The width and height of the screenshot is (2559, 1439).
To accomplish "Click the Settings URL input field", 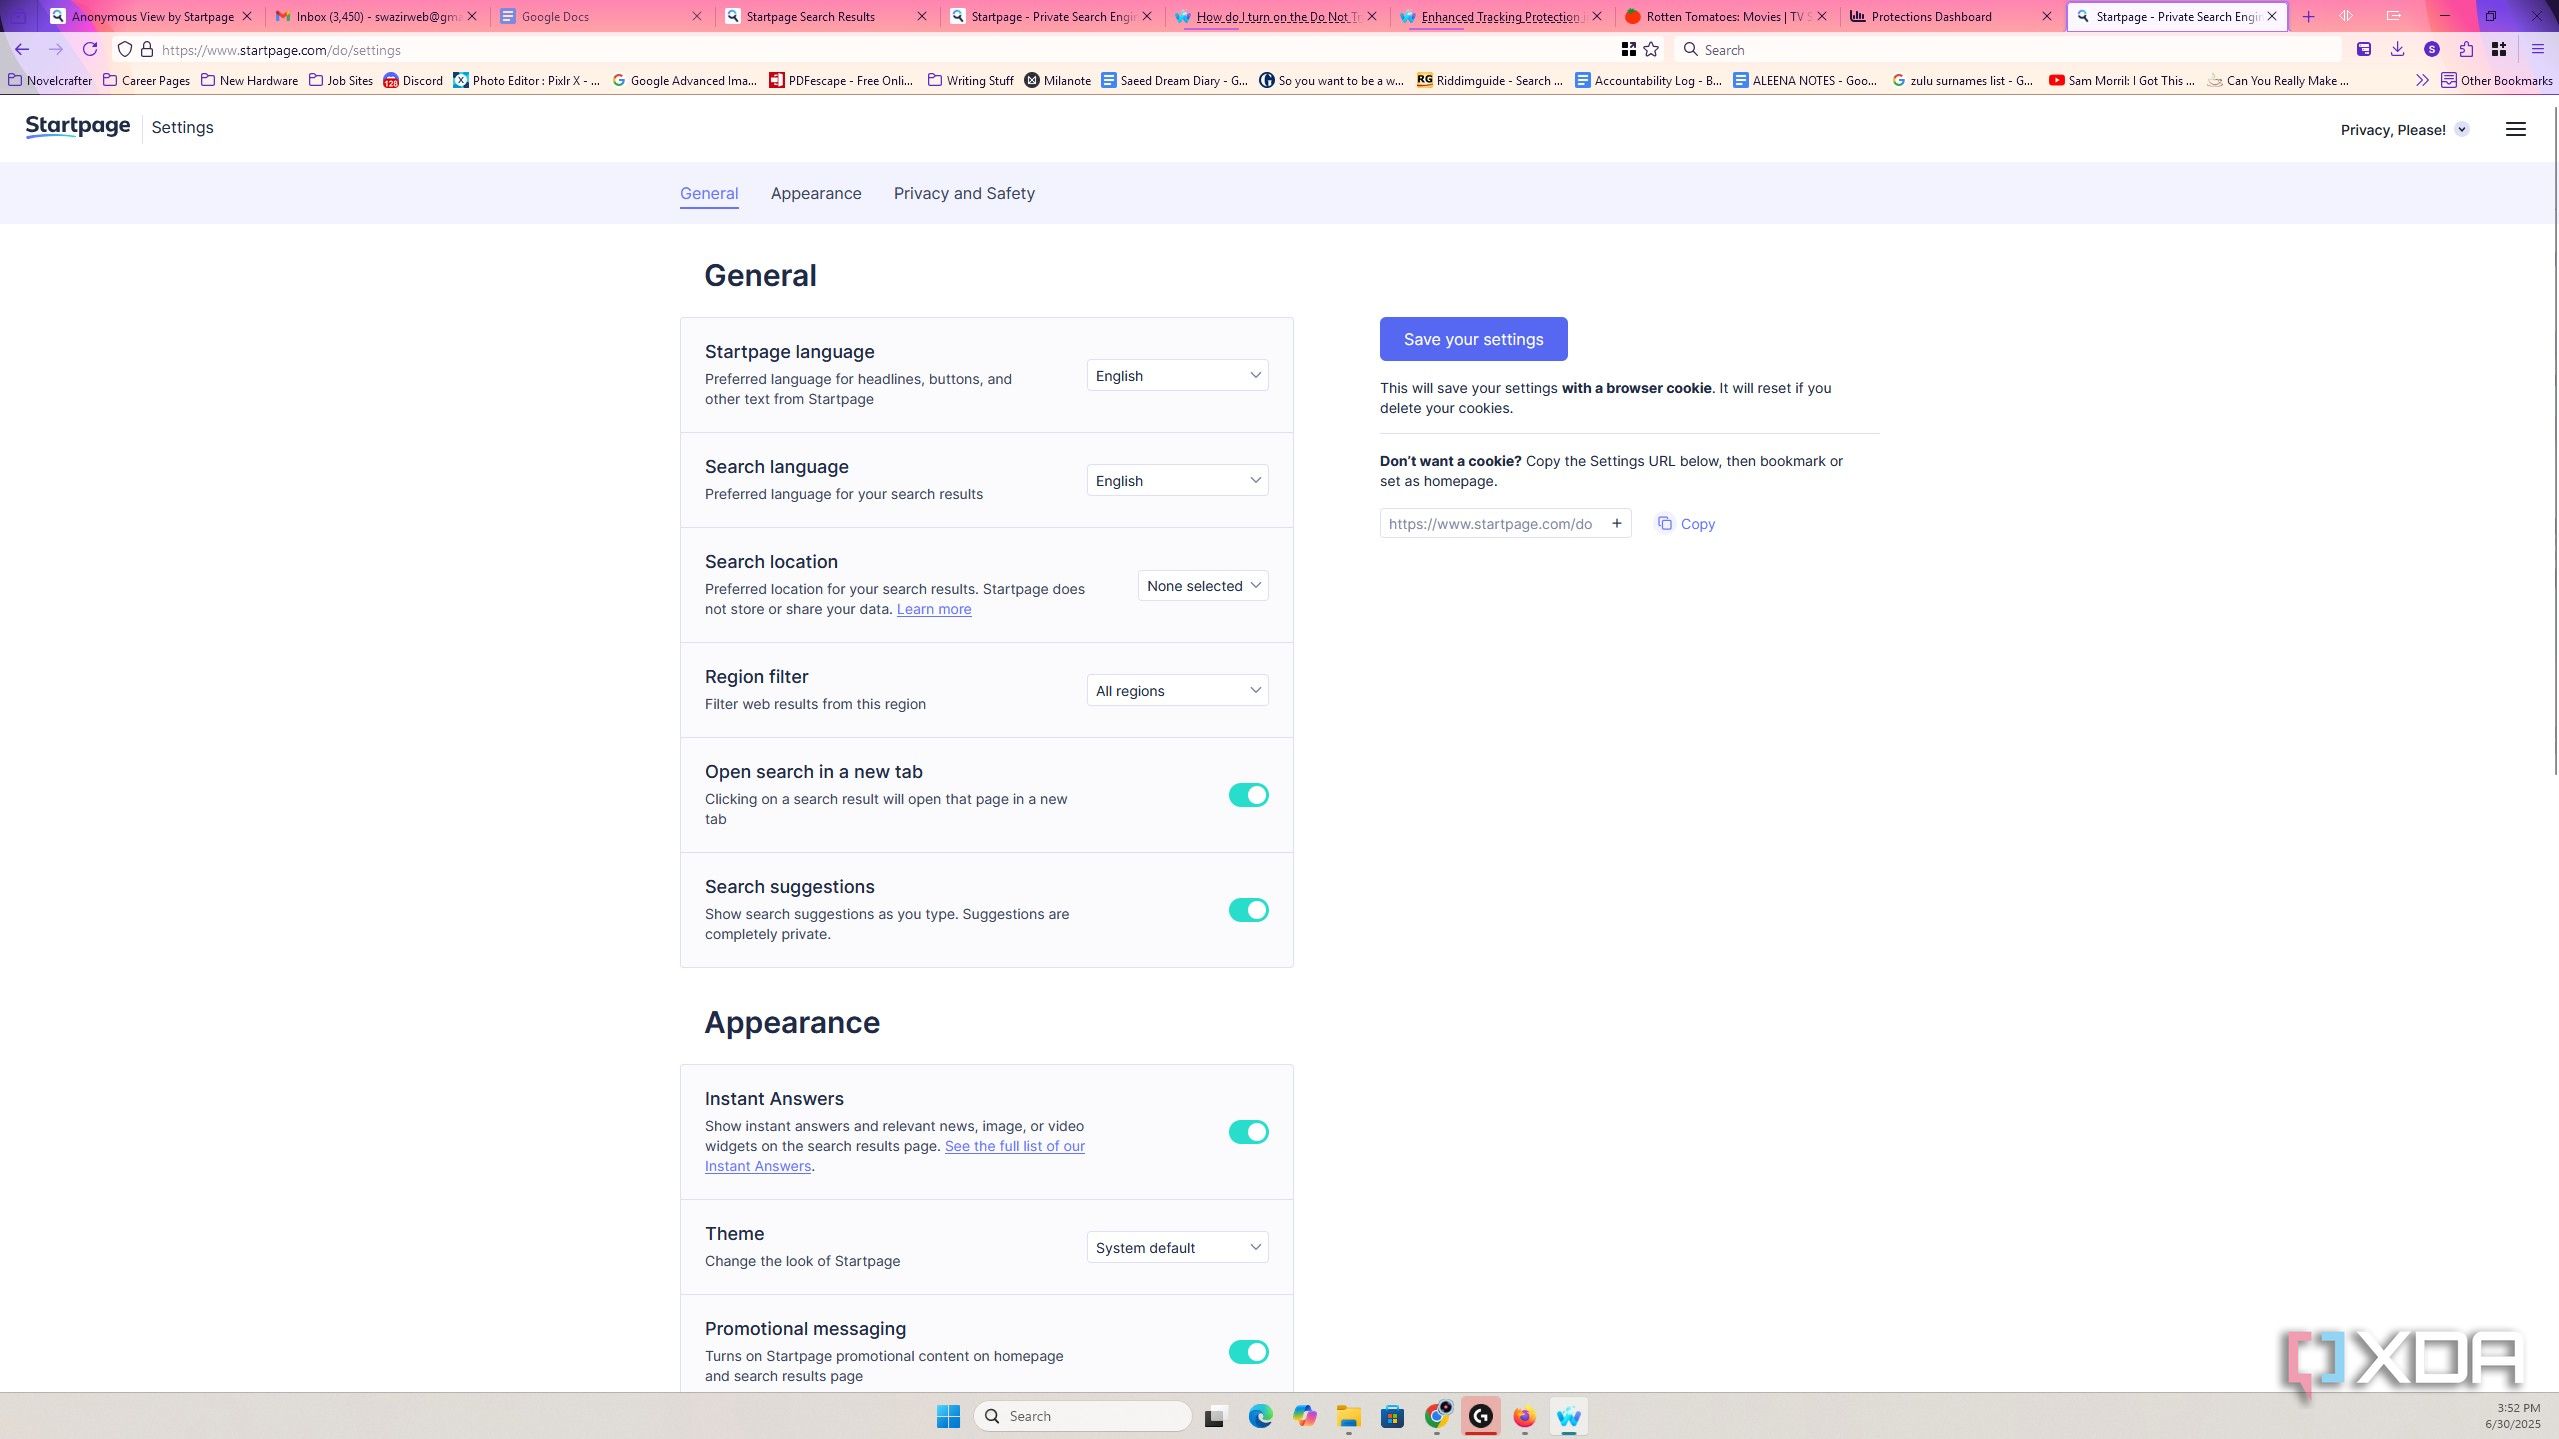I will (1505, 523).
